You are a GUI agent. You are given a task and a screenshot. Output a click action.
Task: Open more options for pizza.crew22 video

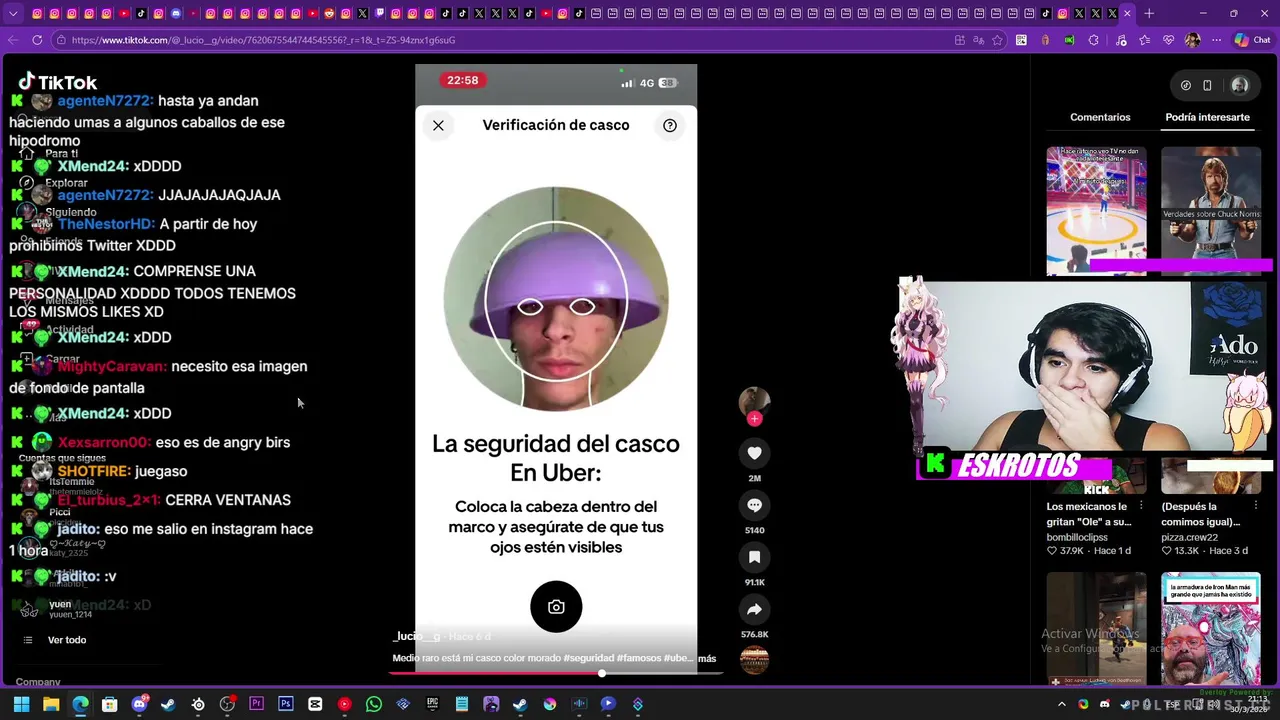point(1255,506)
